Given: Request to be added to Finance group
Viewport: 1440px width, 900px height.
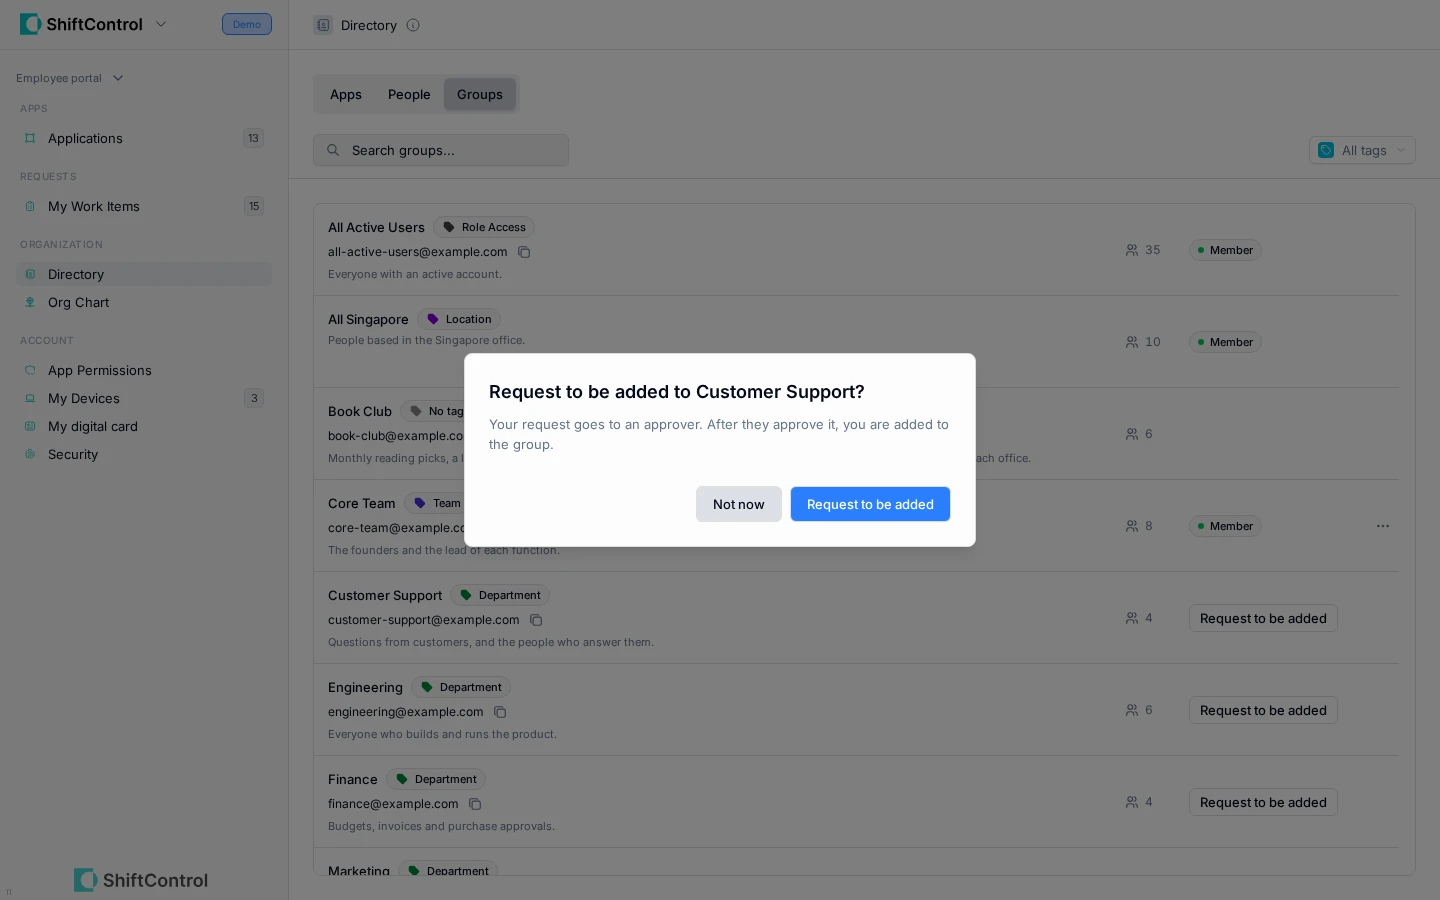Looking at the screenshot, I should pyautogui.click(x=1263, y=802).
